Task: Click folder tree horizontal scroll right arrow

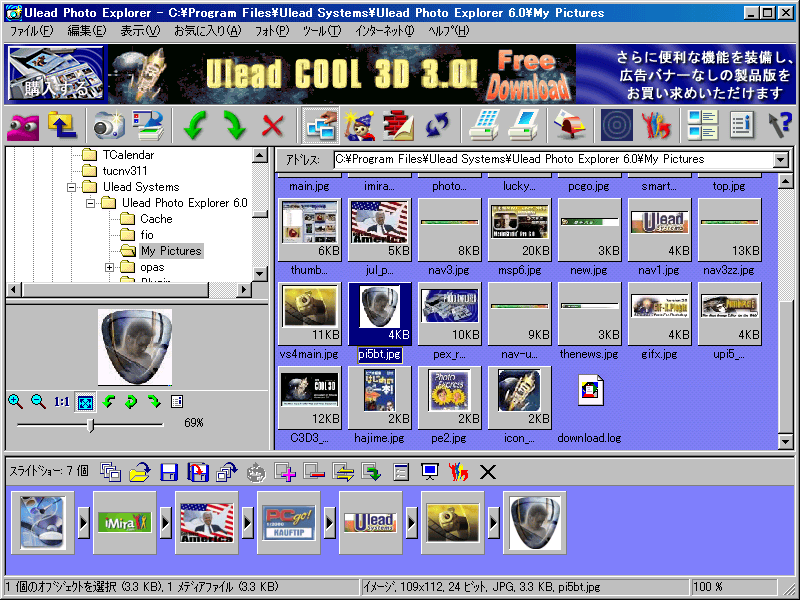Action: click(x=243, y=290)
